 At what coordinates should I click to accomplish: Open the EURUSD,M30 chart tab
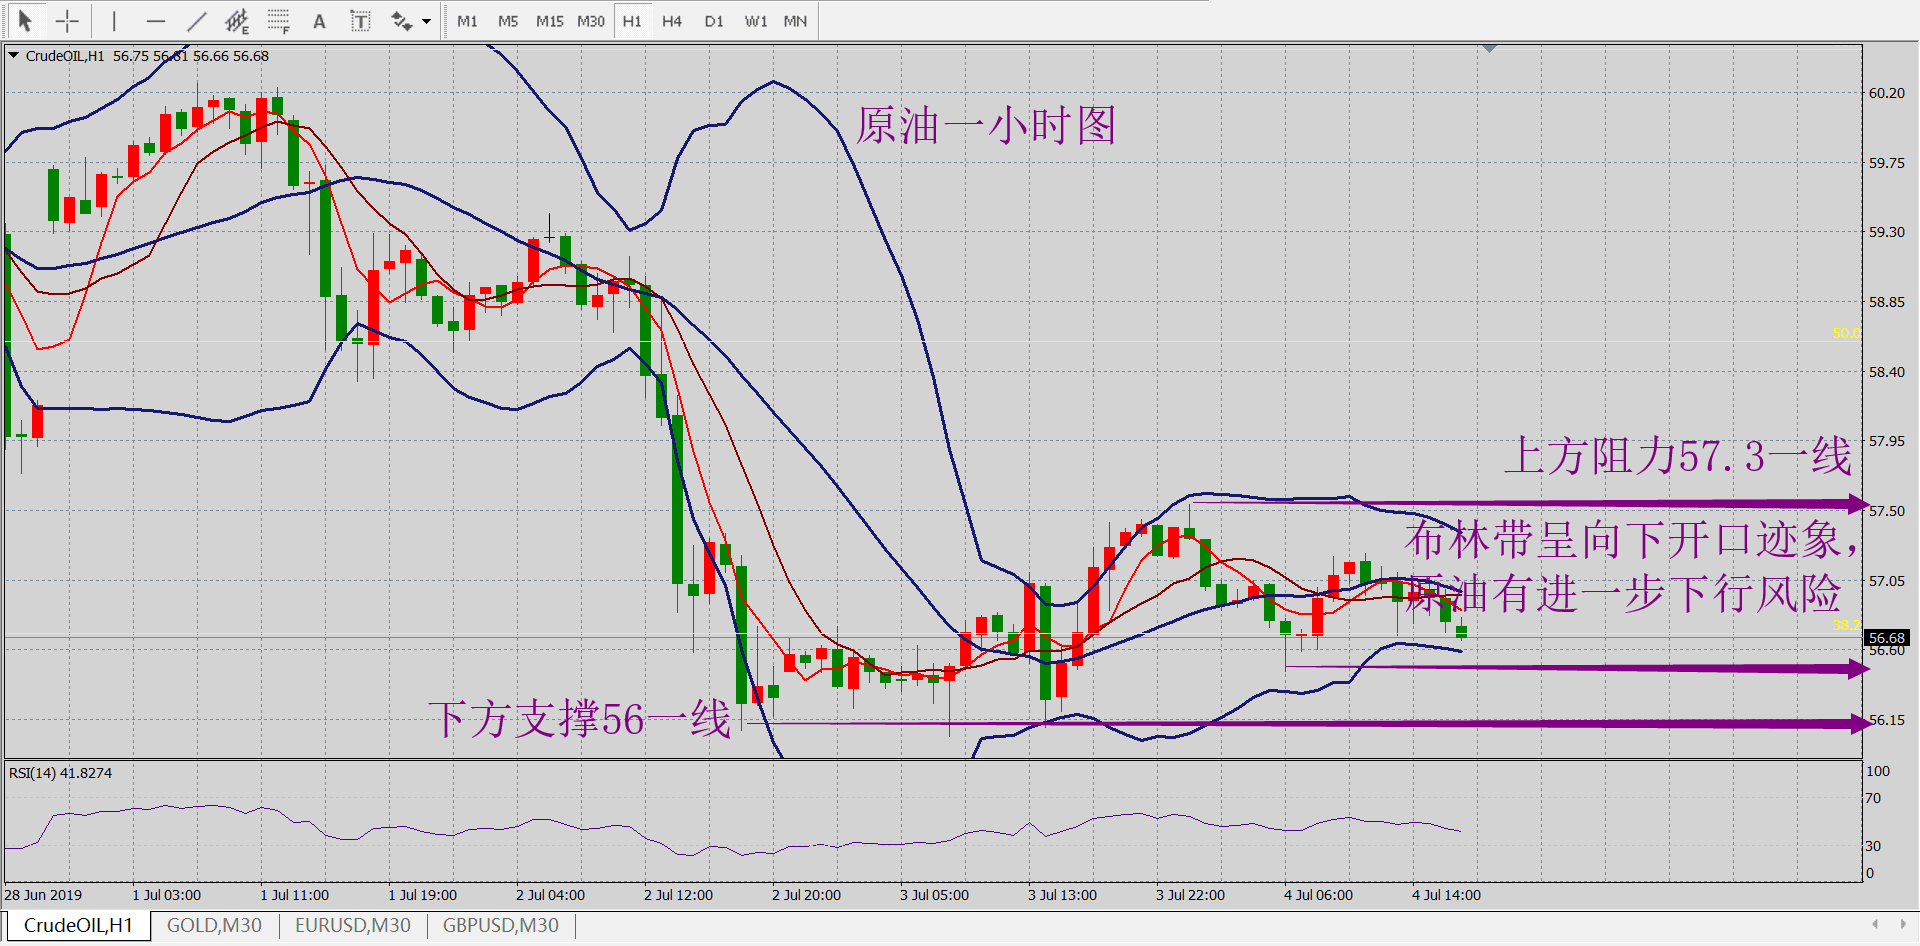(353, 925)
